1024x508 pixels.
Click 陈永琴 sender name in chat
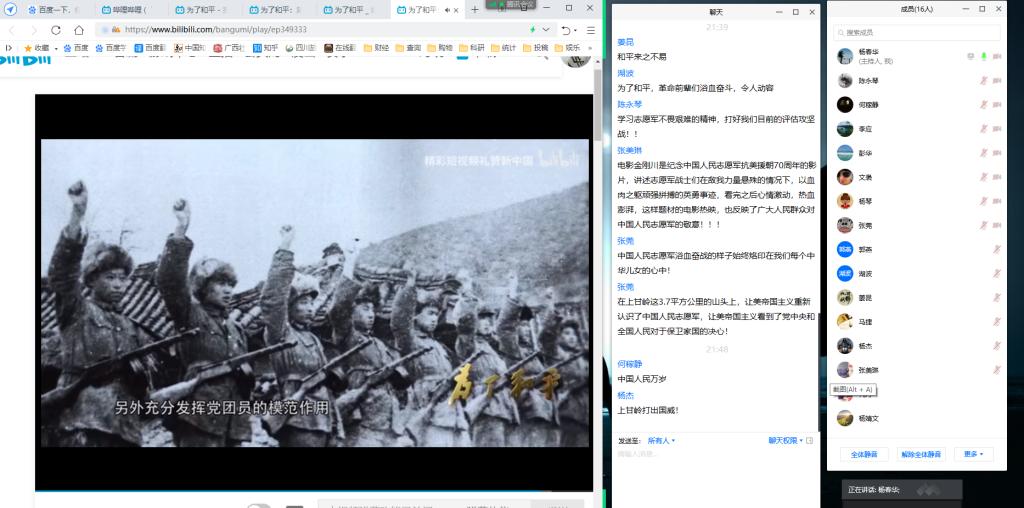[630, 104]
